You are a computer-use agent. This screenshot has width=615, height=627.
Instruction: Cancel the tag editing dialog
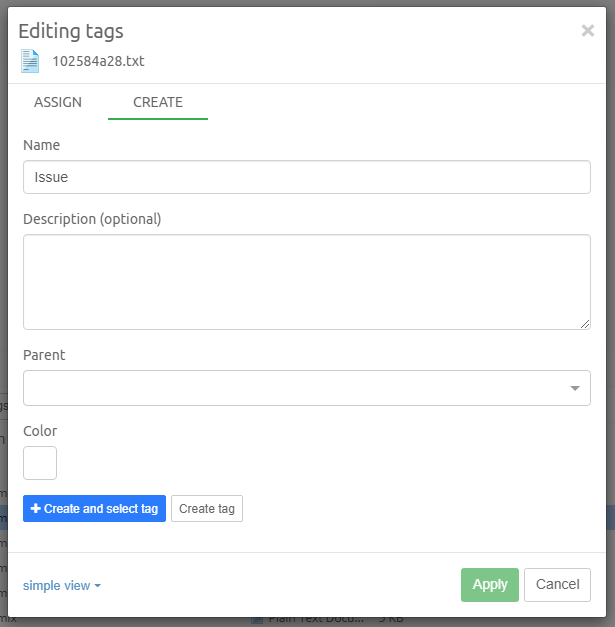tap(557, 585)
